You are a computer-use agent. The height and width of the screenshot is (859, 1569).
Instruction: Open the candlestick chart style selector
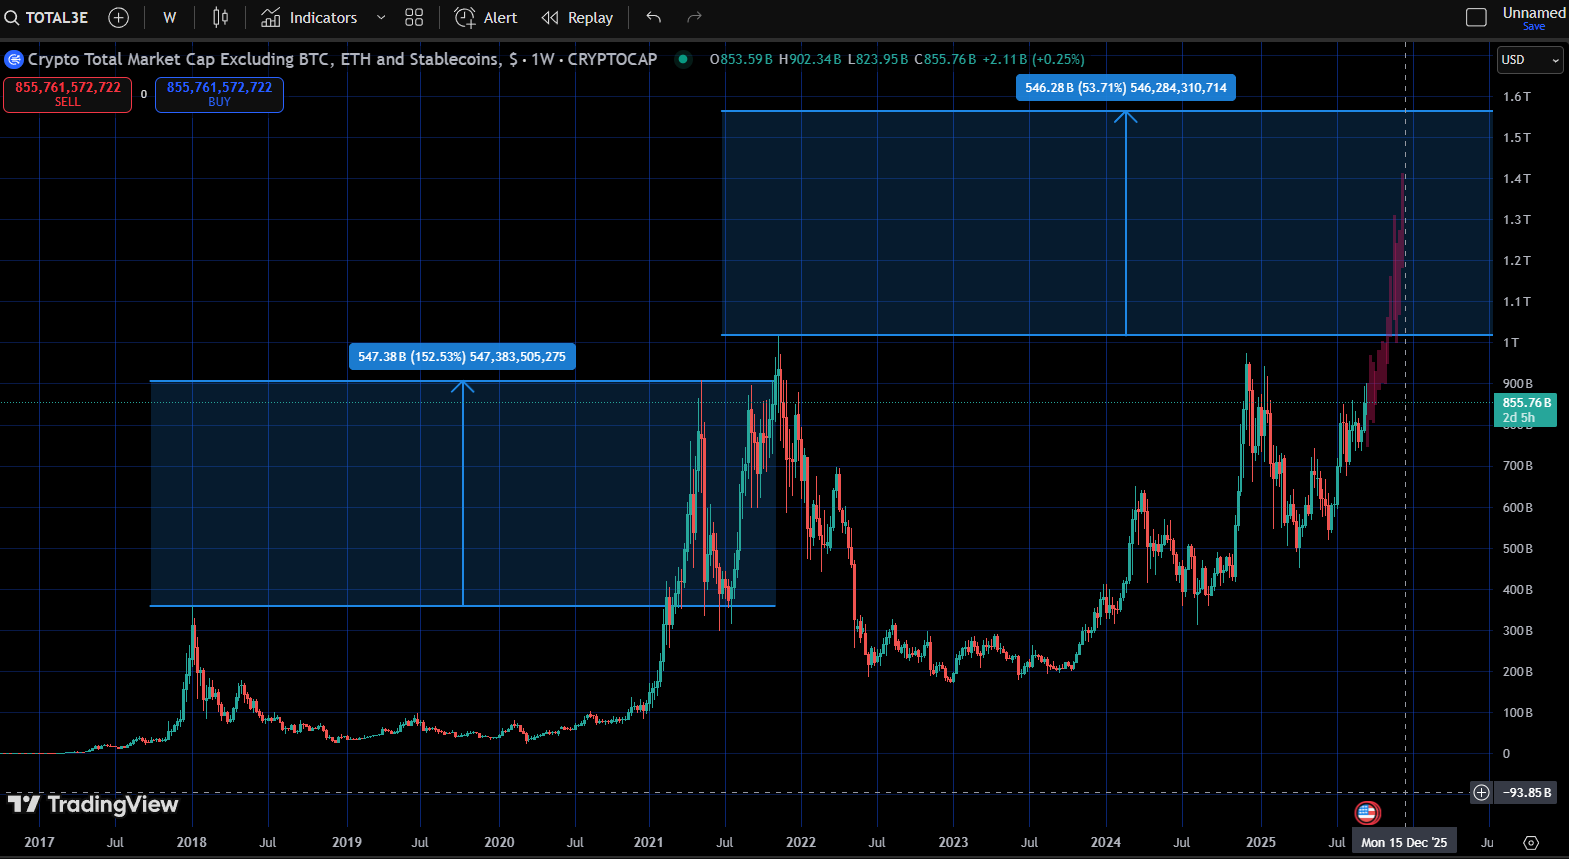coord(220,18)
